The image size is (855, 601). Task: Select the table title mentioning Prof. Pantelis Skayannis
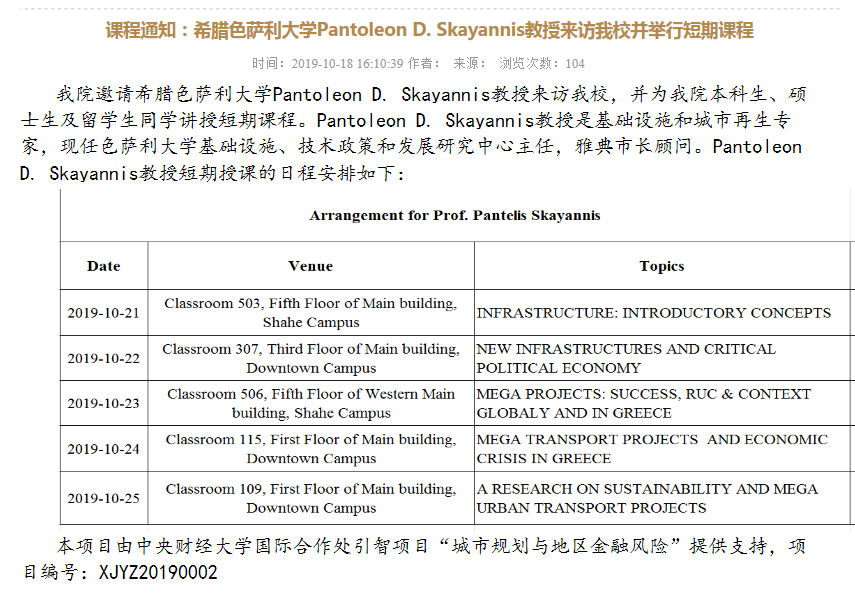pyautogui.click(x=455, y=215)
